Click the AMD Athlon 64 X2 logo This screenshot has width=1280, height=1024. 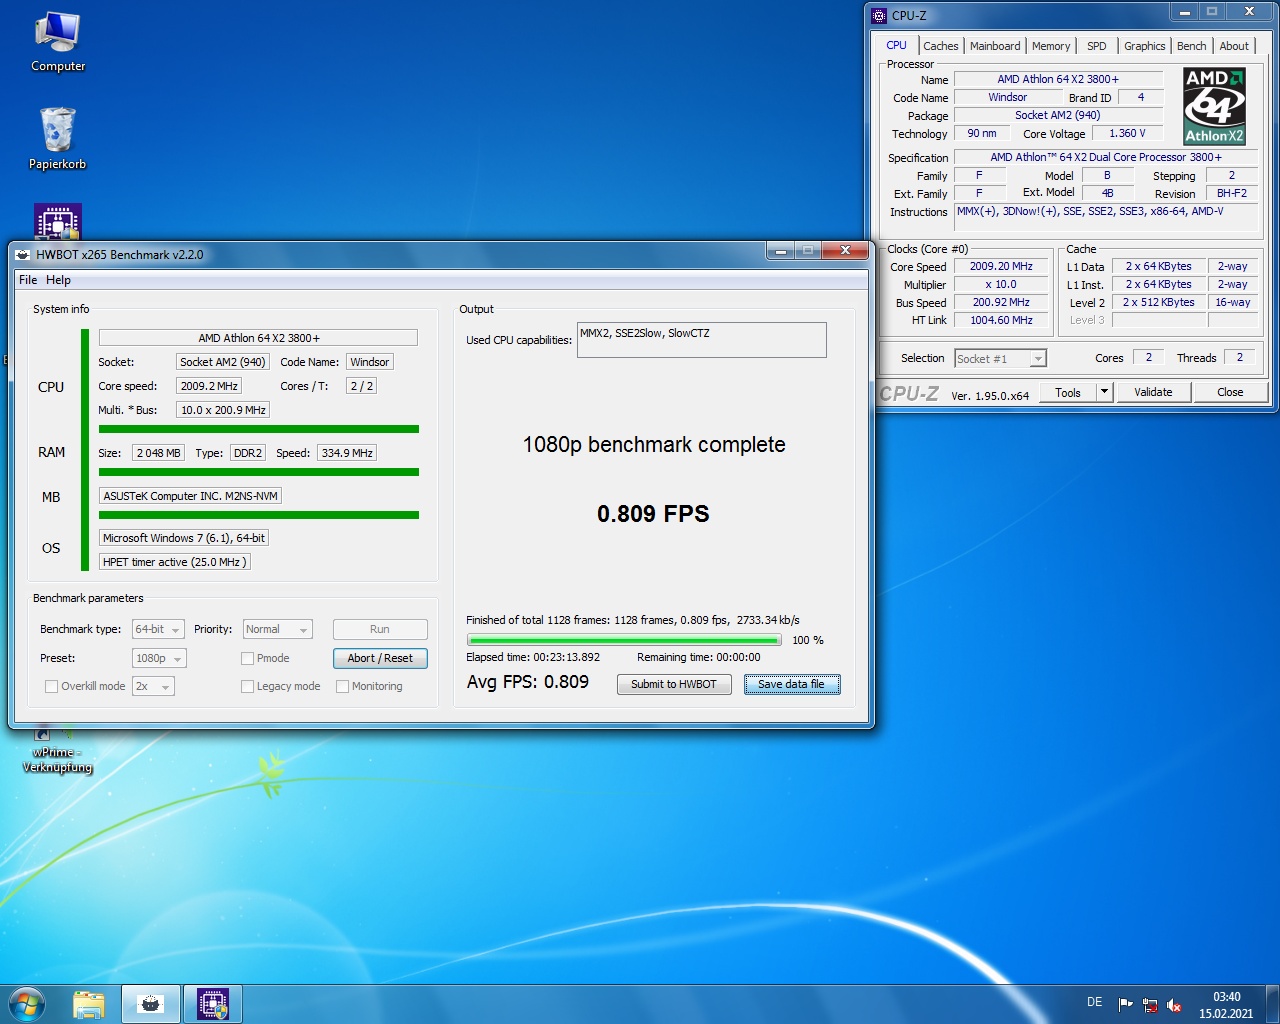coord(1214,106)
